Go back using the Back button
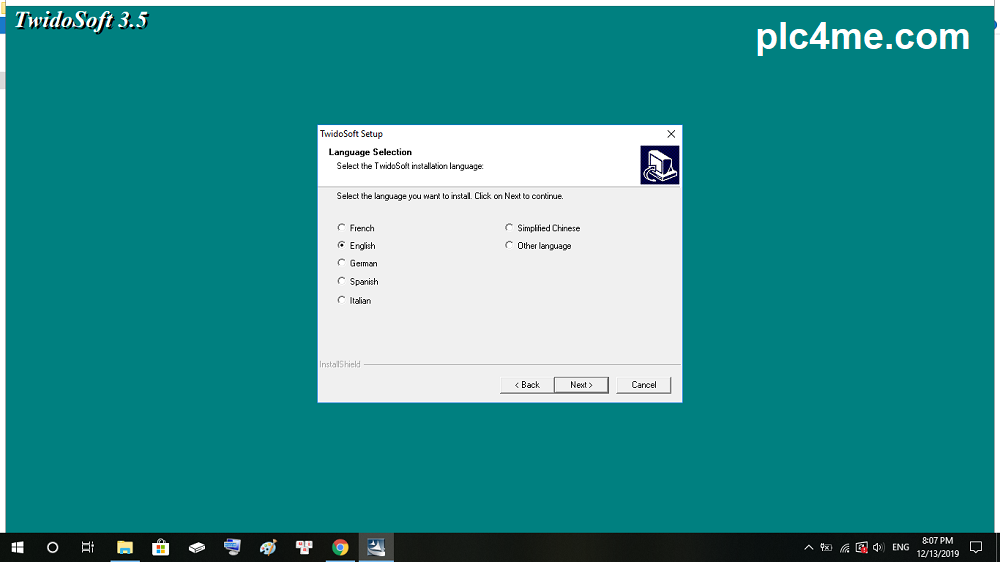The height and width of the screenshot is (562, 1000). [x=527, y=385]
